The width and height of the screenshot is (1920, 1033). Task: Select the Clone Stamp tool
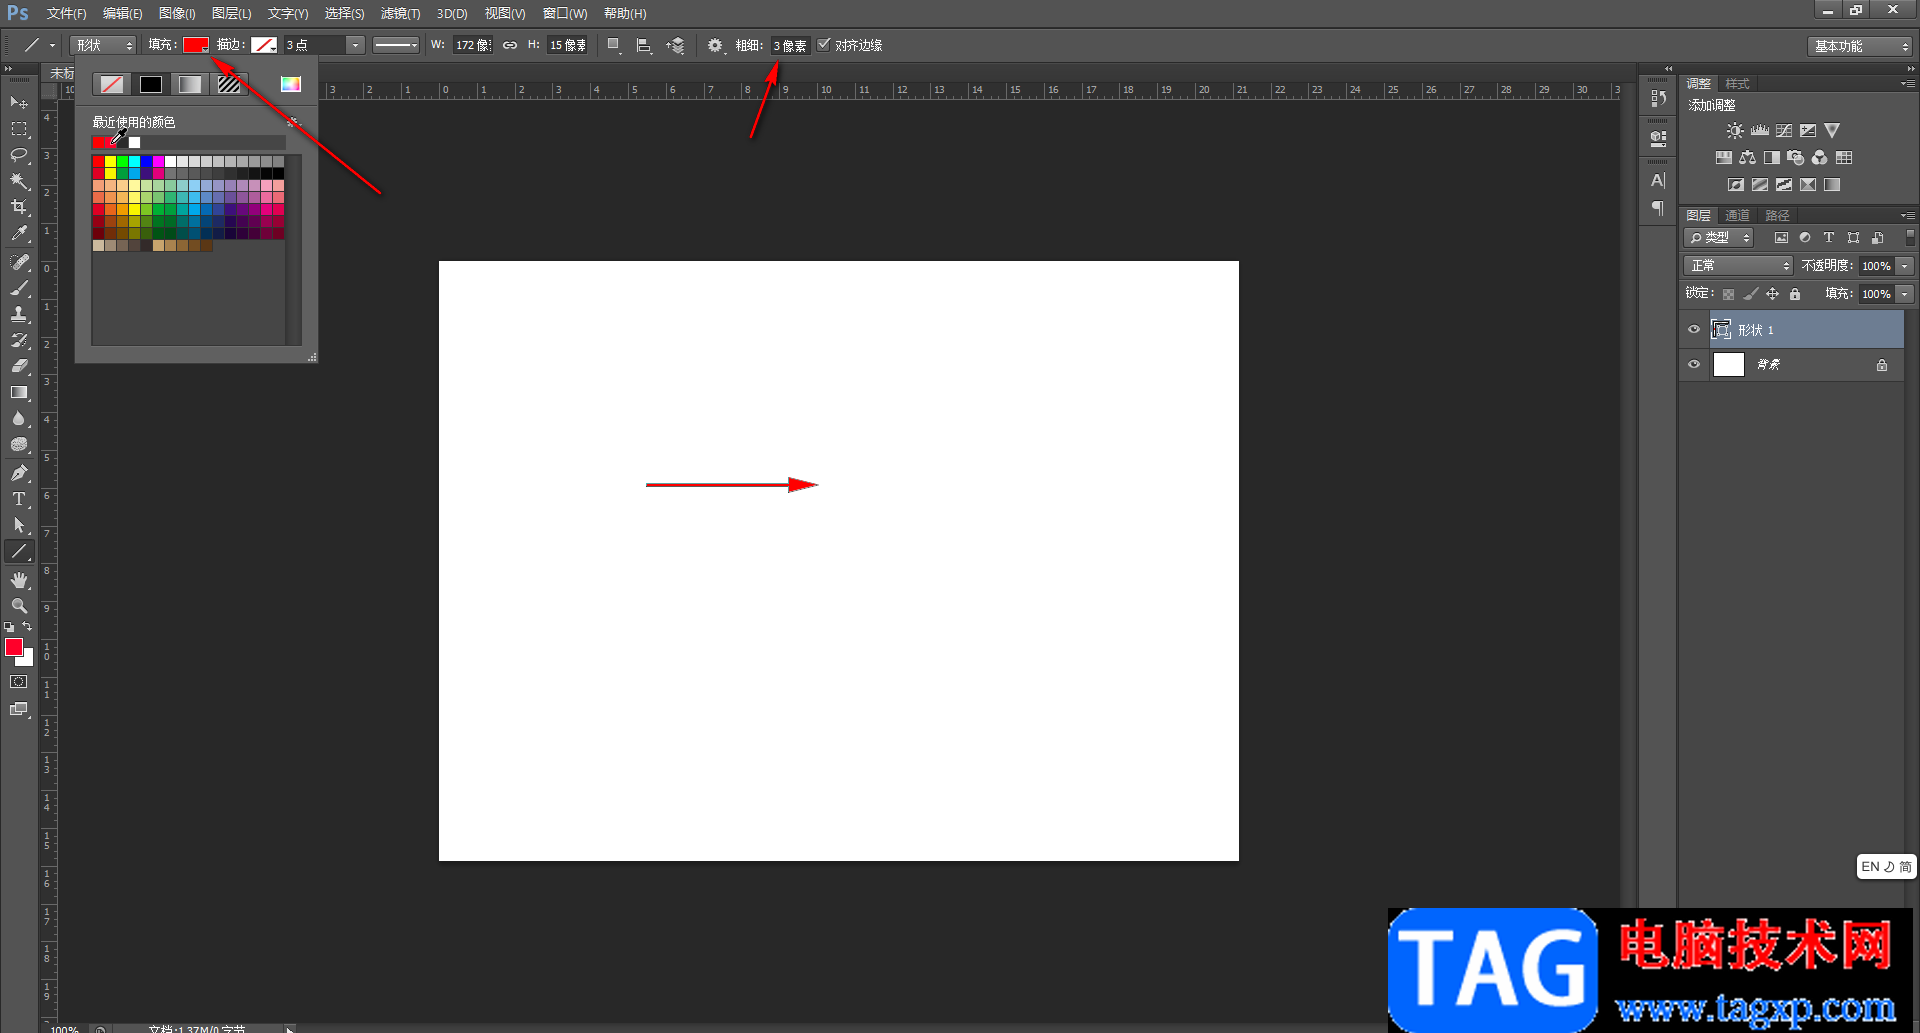click(19, 314)
